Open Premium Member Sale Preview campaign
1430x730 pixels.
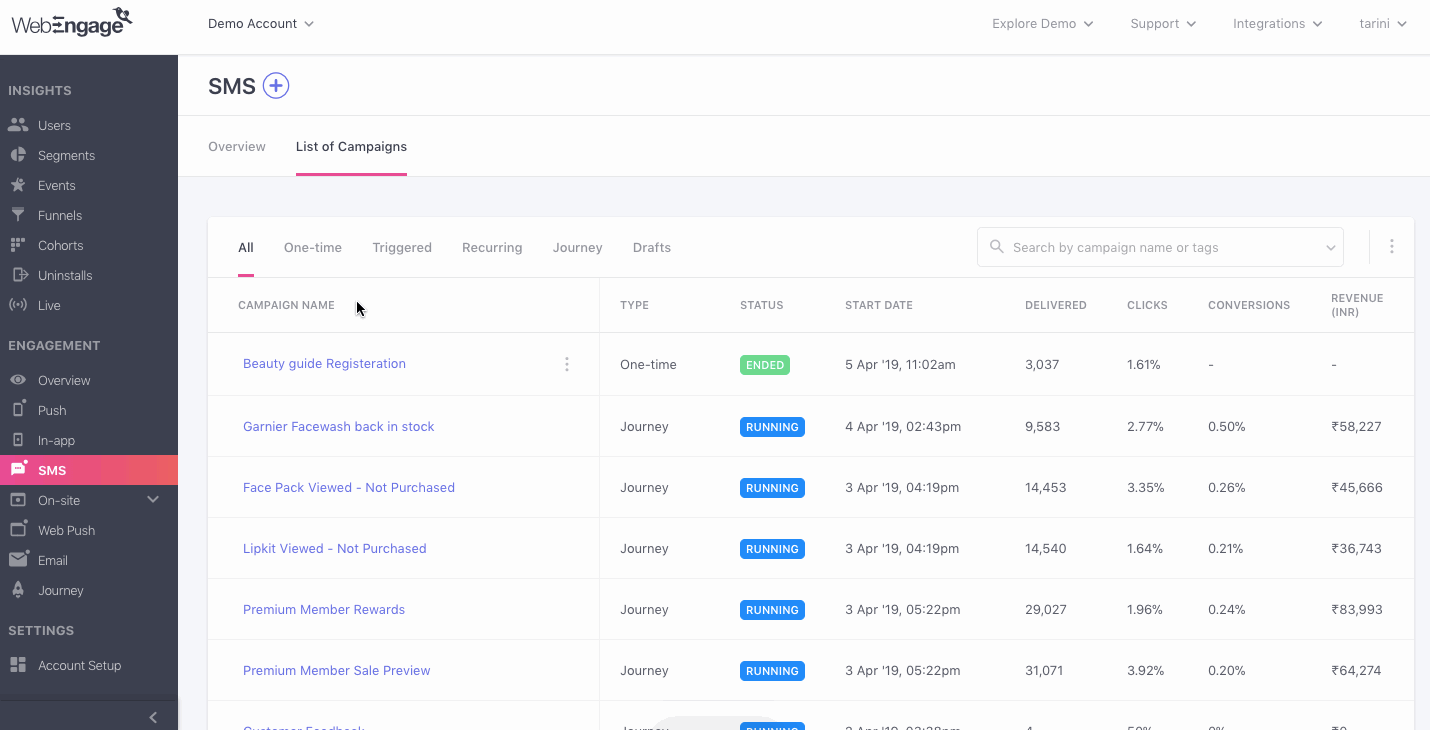coord(337,670)
